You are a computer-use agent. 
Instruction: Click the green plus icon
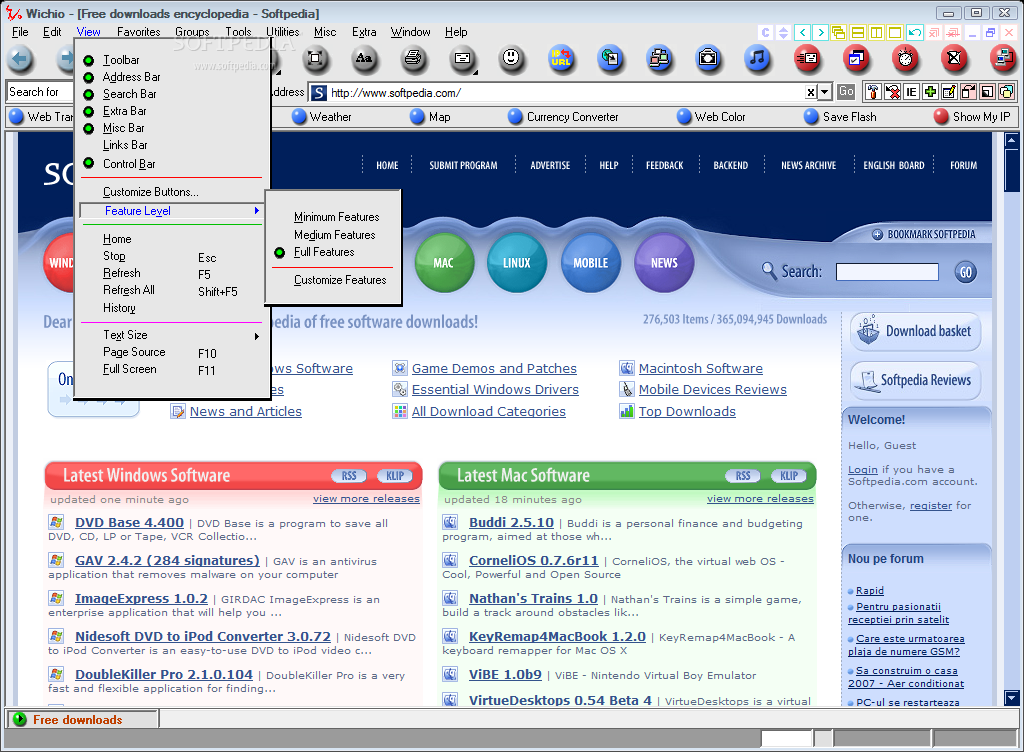(930, 92)
